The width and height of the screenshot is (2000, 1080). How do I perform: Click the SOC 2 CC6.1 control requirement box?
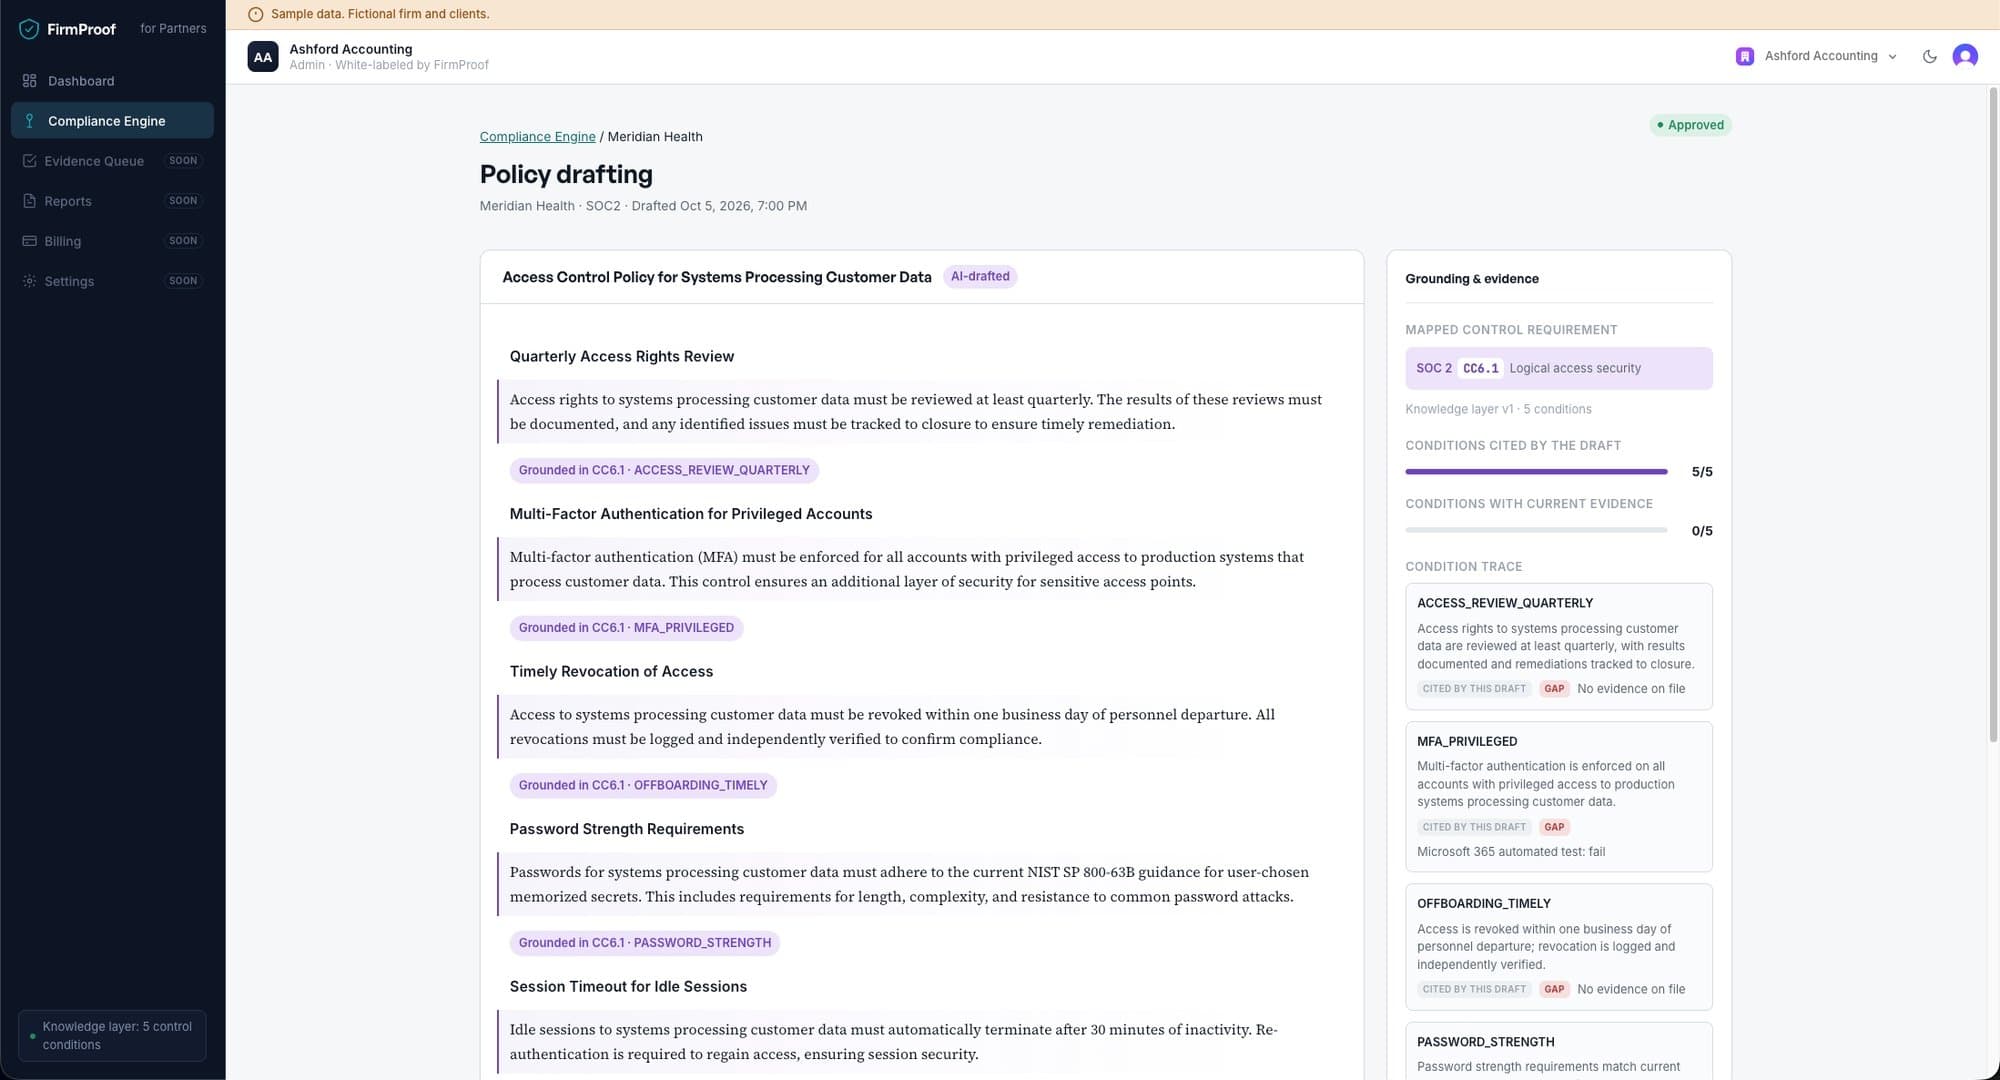(1558, 368)
